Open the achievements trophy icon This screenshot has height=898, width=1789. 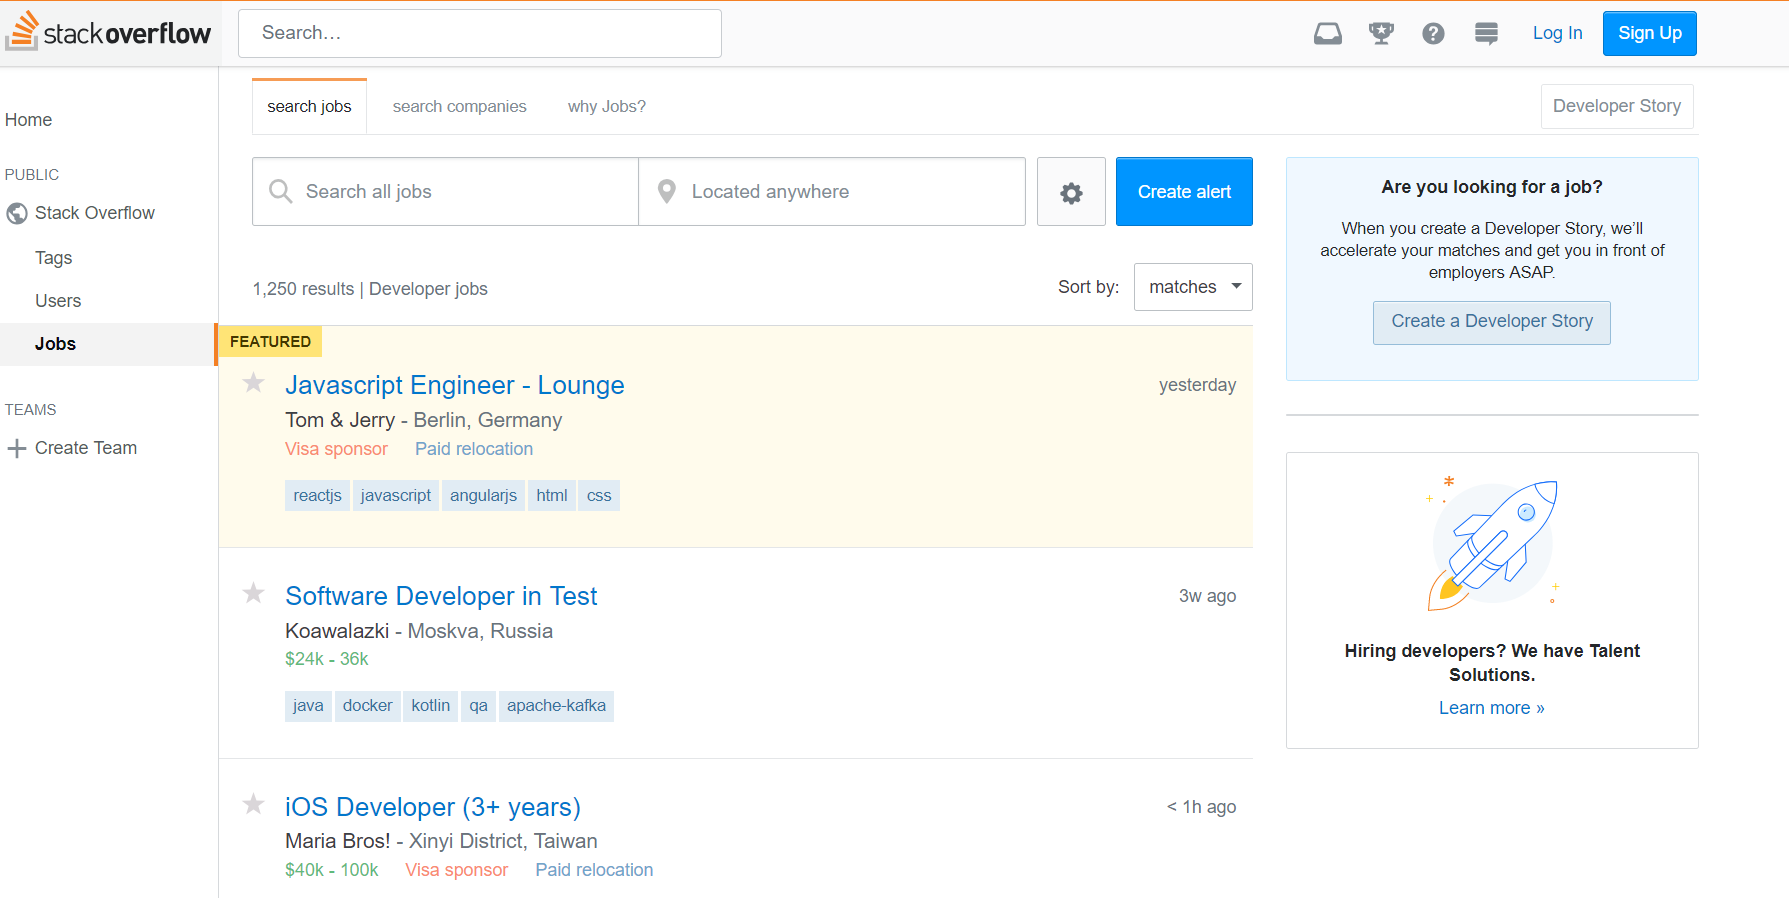[x=1381, y=34]
